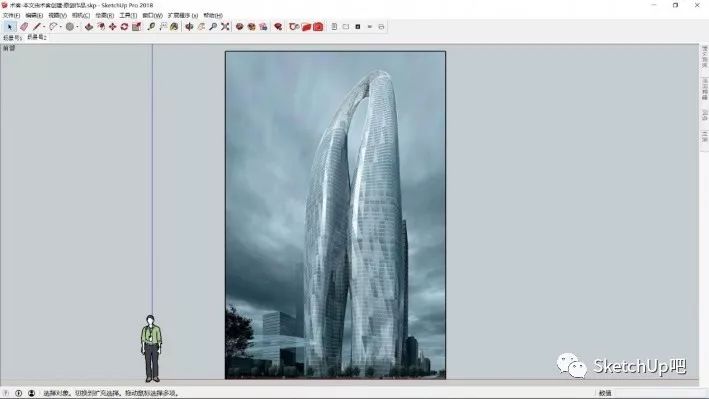Open the 相机(C) camera menu

(x=81, y=15)
